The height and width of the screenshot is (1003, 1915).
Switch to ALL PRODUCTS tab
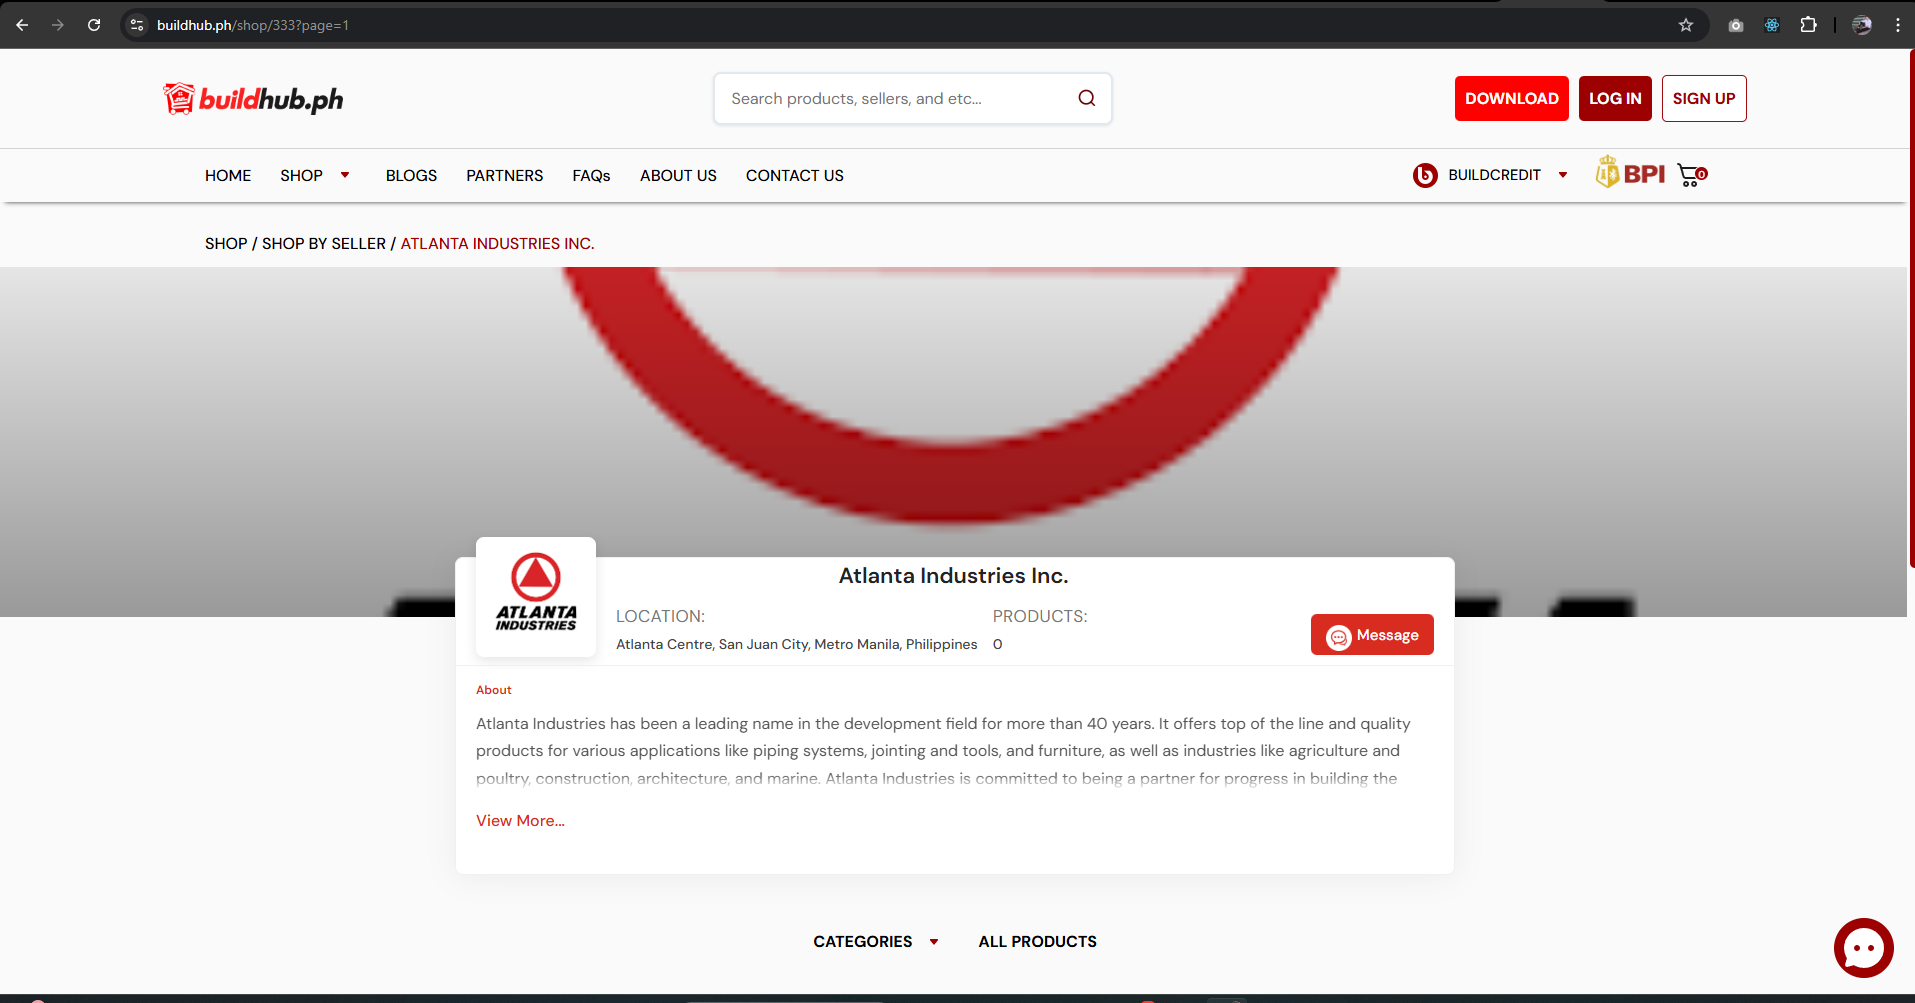pos(1037,941)
